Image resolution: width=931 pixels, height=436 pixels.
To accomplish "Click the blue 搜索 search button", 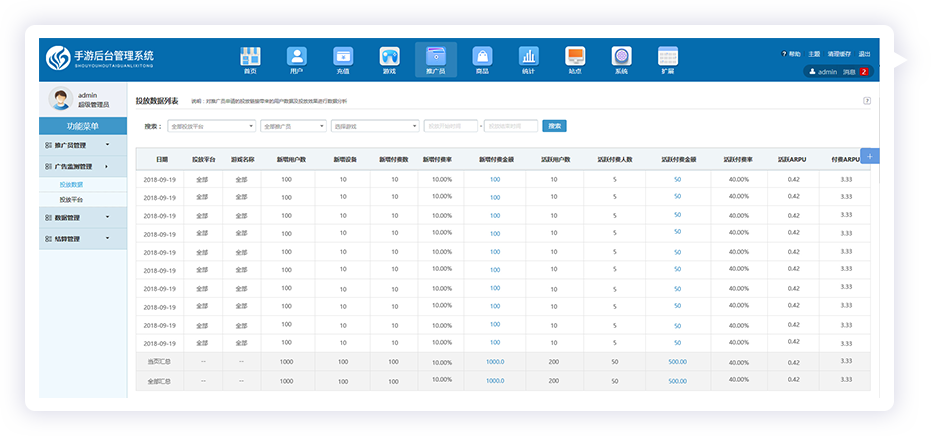I will pos(554,126).
